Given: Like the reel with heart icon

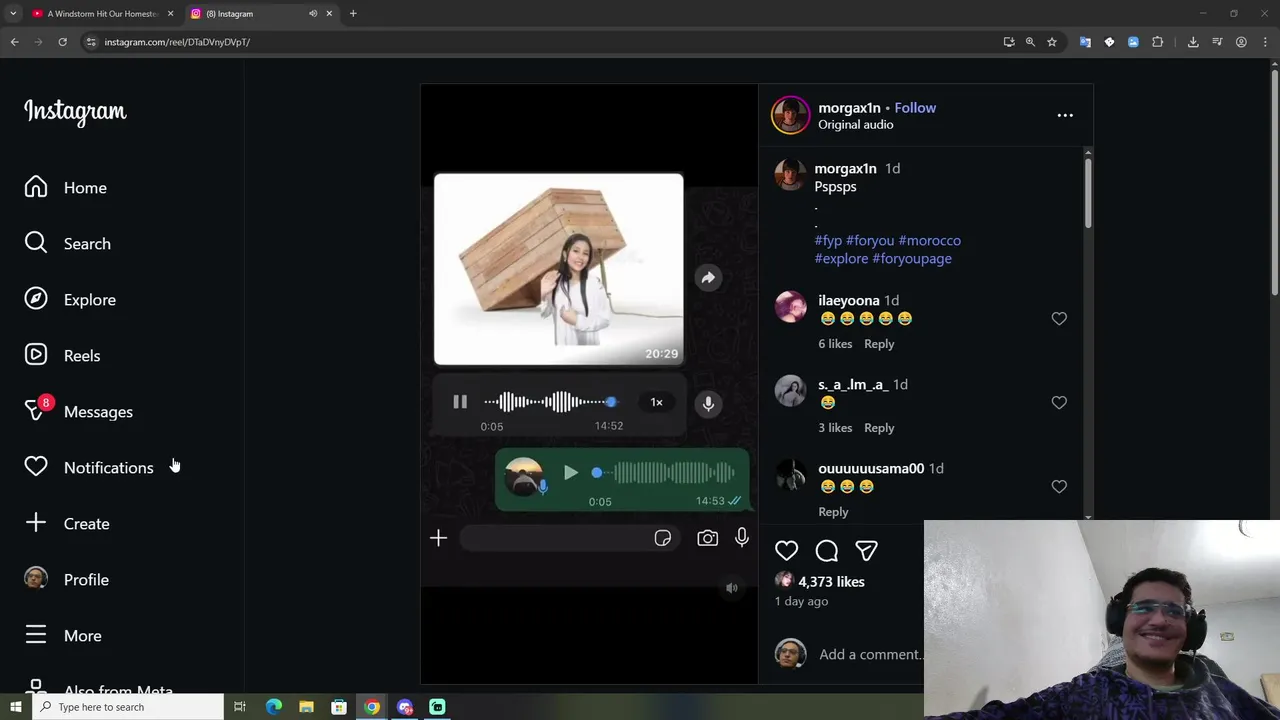Looking at the screenshot, I should [x=786, y=551].
